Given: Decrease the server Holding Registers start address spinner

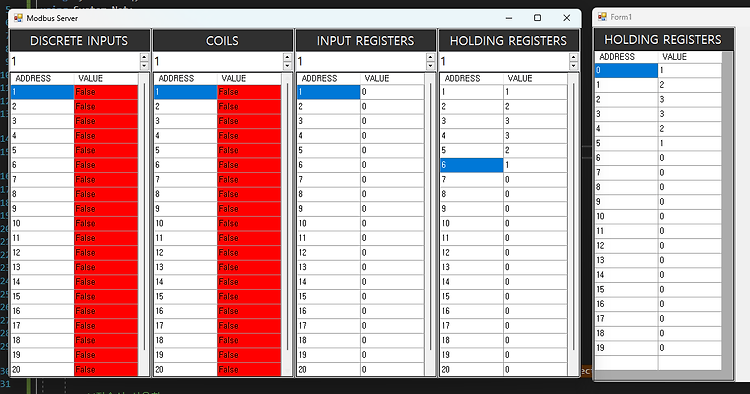Looking at the screenshot, I should 574,66.
